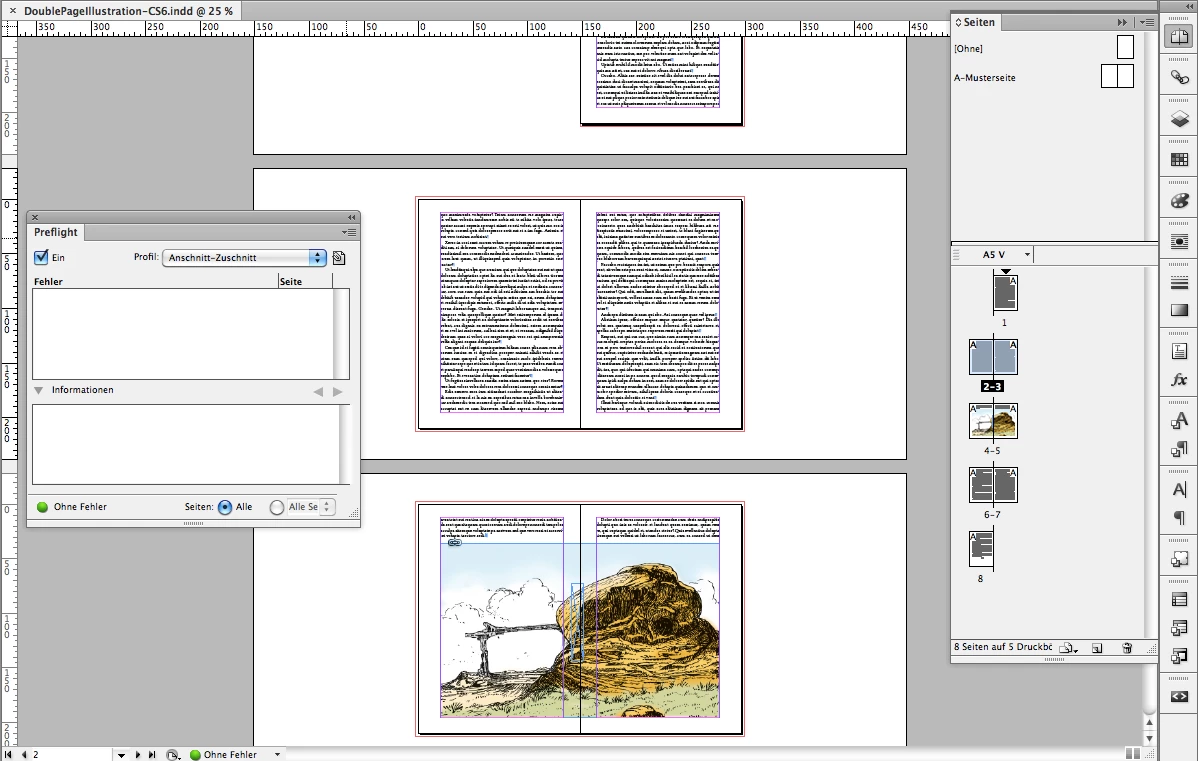Viewport: 1198px width, 761px height.
Task: Click the page range stepper in Preflight
Action: click(326, 507)
